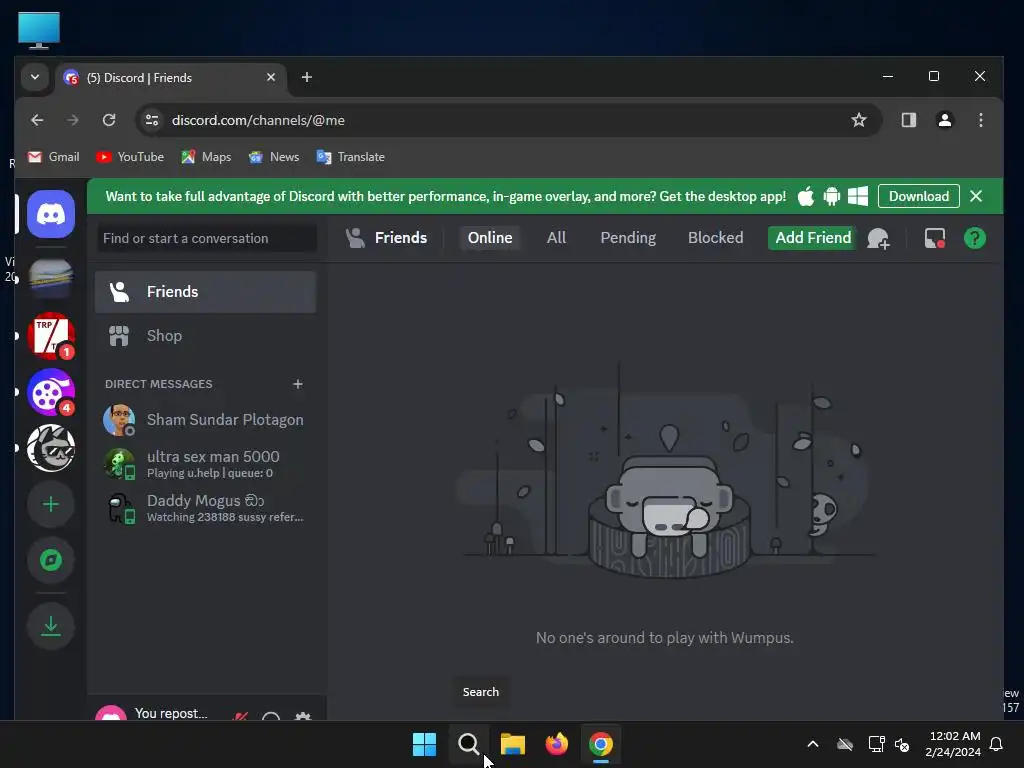Open the Discord inbox icon
The width and height of the screenshot is (1024, 768).
coord(935,238)
